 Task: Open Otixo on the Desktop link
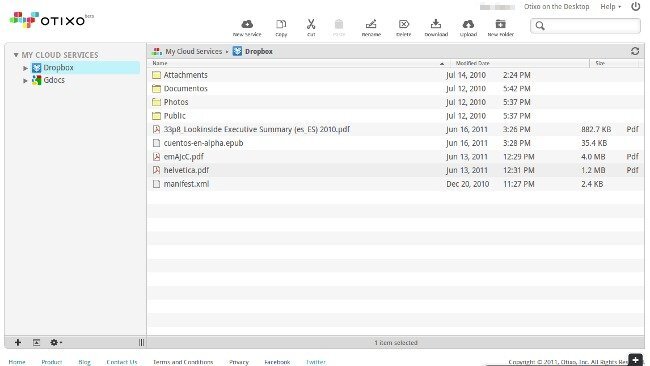[x=556, y=7]
